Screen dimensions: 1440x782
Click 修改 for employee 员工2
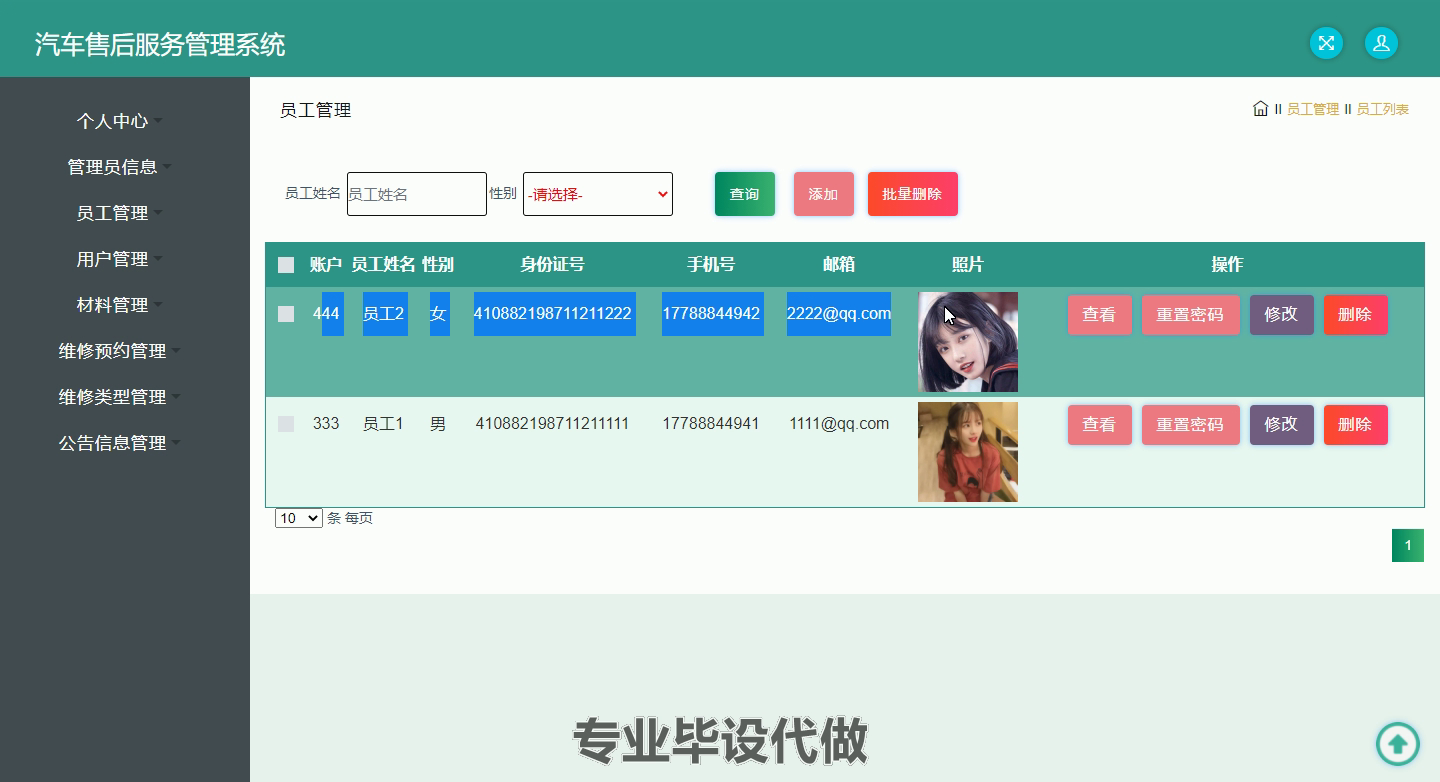click(x=1282, y=315)
